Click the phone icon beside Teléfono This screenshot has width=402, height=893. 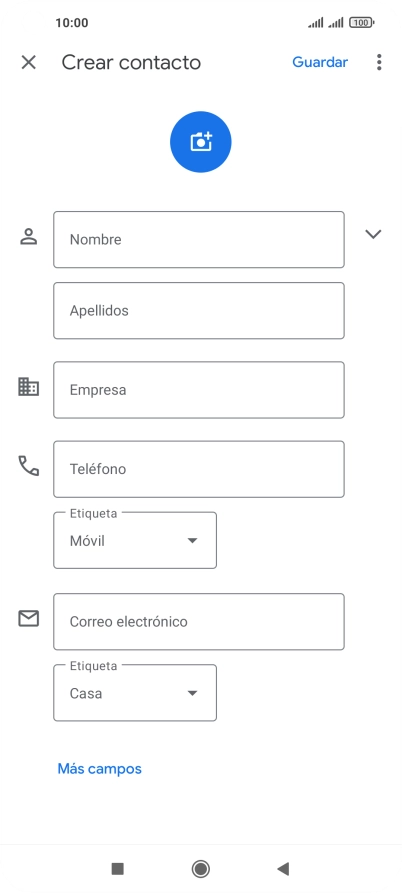28,466
